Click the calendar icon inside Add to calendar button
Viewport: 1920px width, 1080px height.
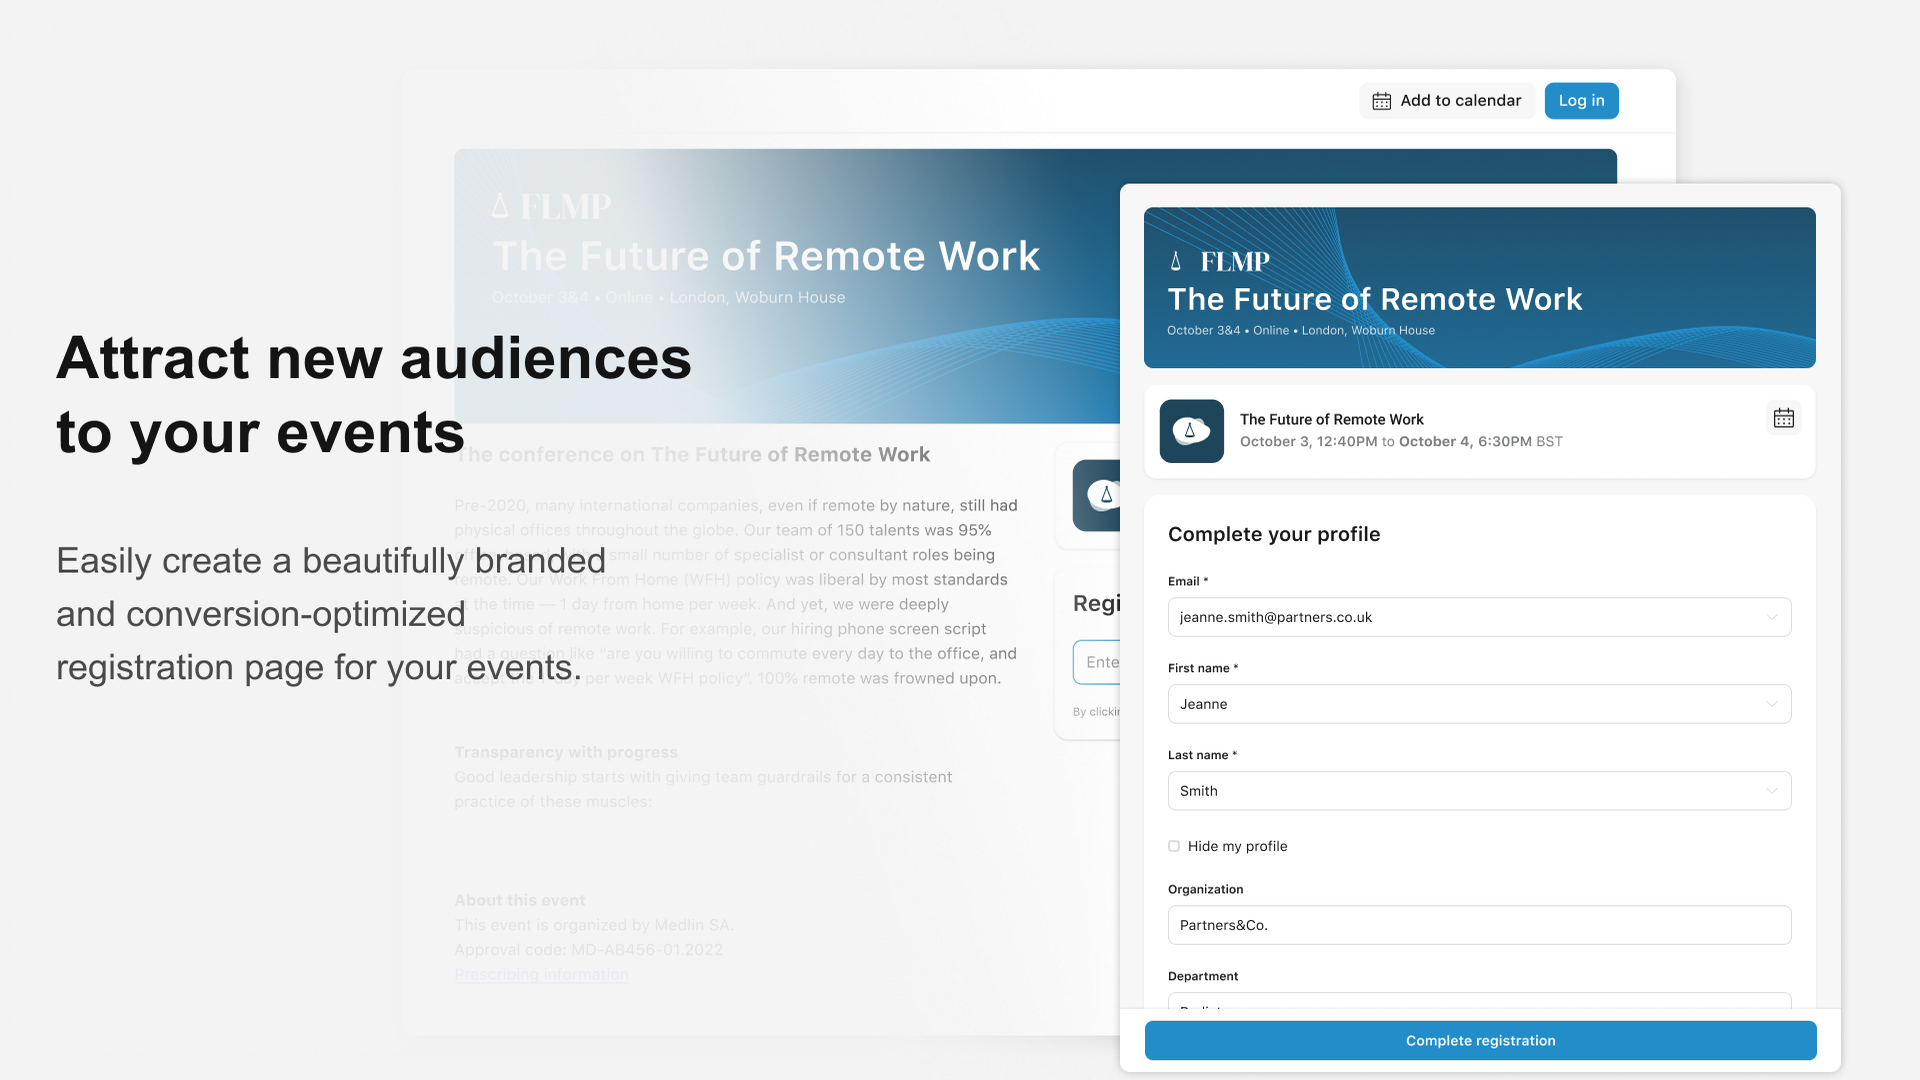pyautogui.click(x=1382, y=100)
